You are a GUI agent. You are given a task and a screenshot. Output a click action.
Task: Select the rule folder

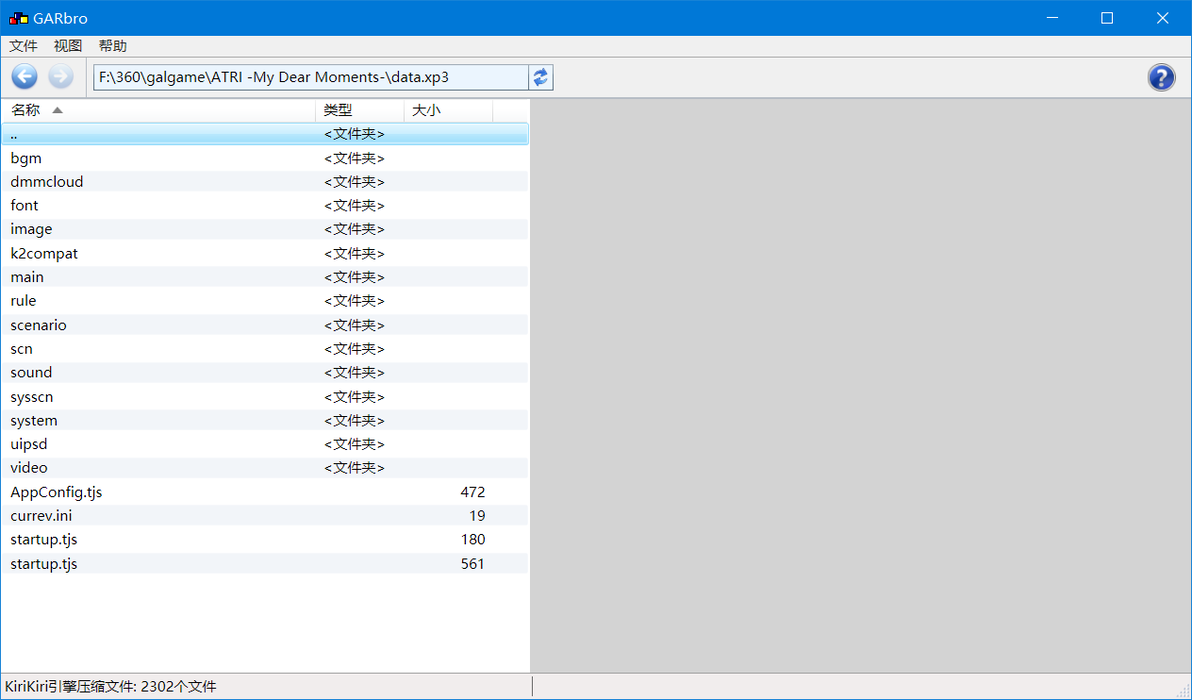coord(265,301)
